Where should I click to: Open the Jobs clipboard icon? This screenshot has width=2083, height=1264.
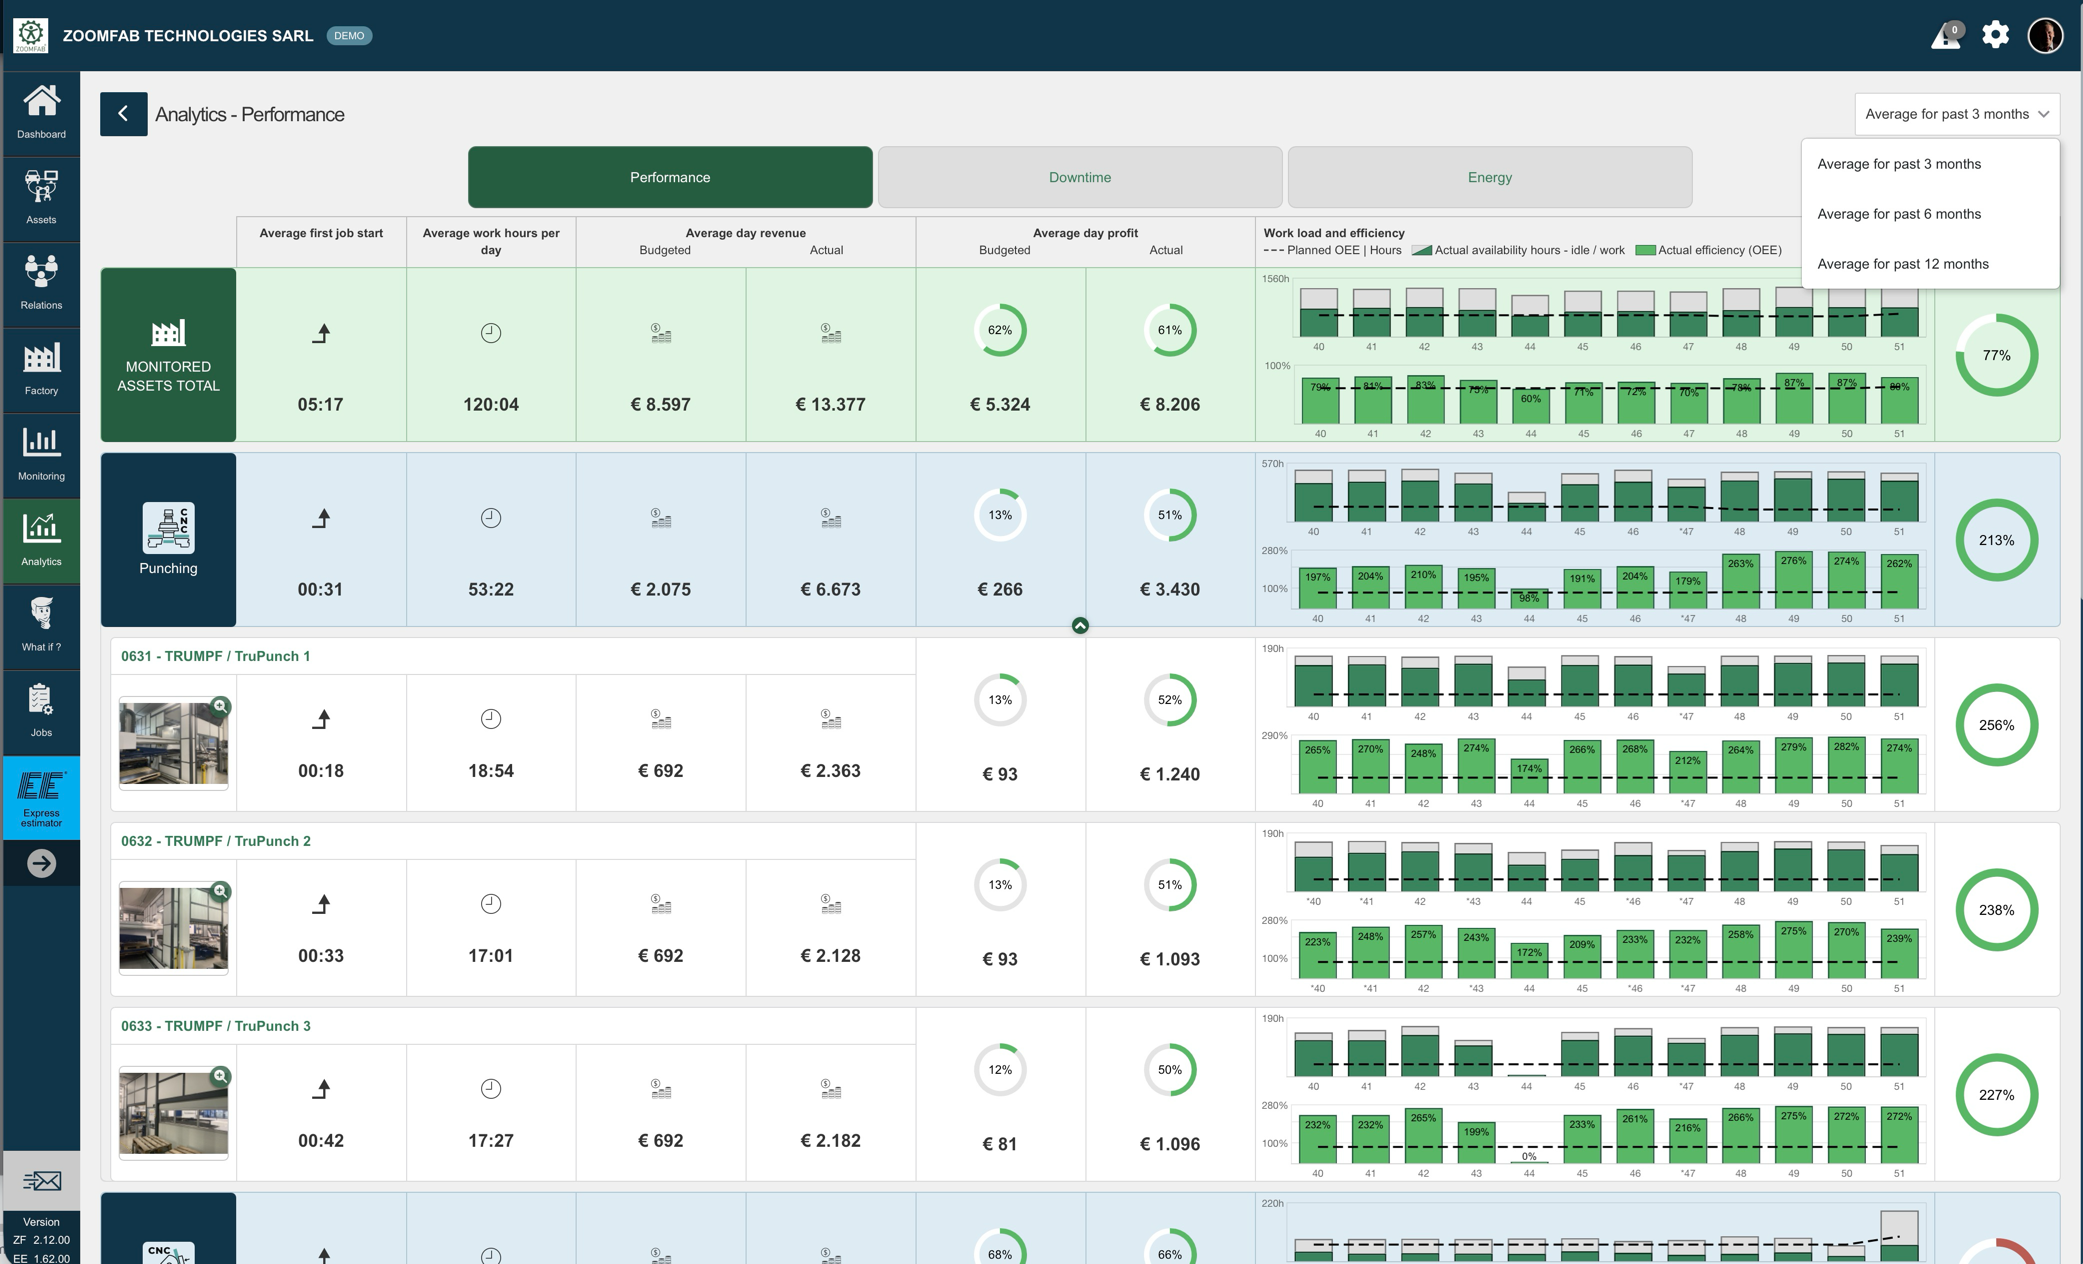click(x=41, y=709)
